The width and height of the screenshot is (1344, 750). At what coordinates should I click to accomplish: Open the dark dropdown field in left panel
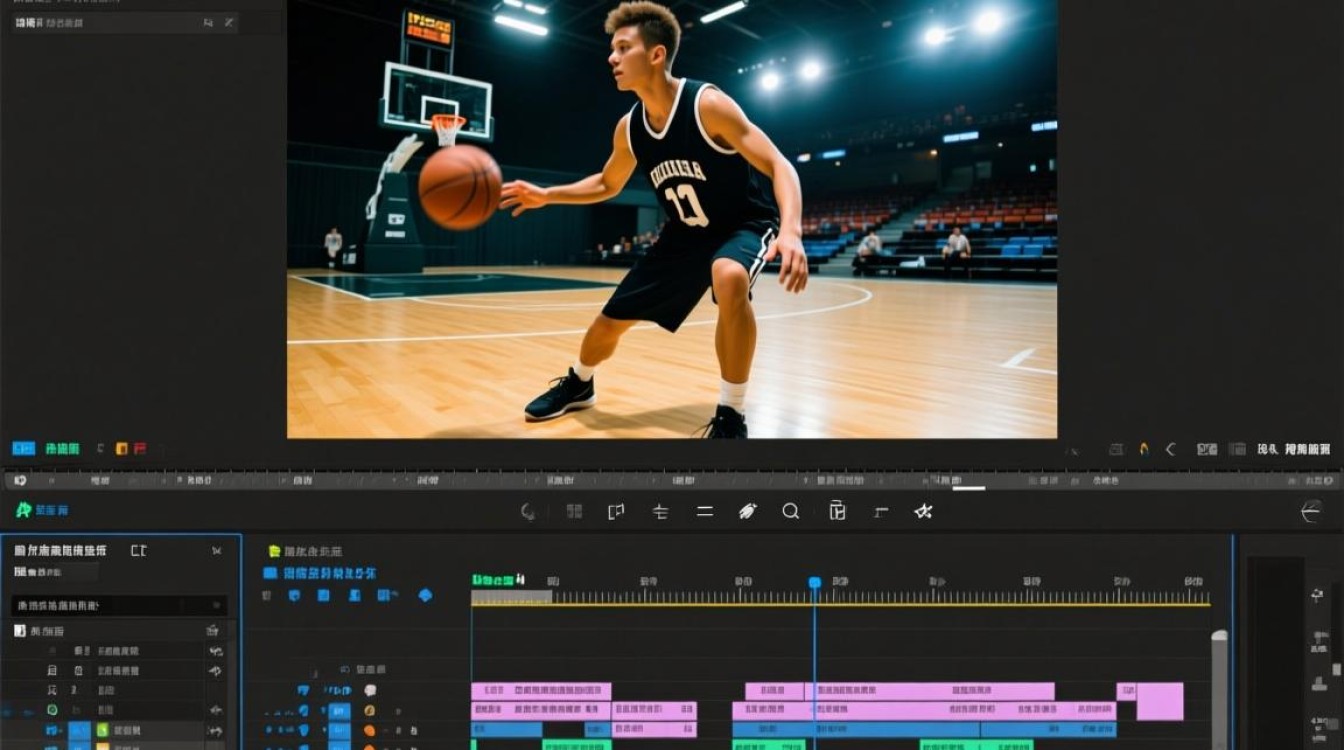pos(119,606)
